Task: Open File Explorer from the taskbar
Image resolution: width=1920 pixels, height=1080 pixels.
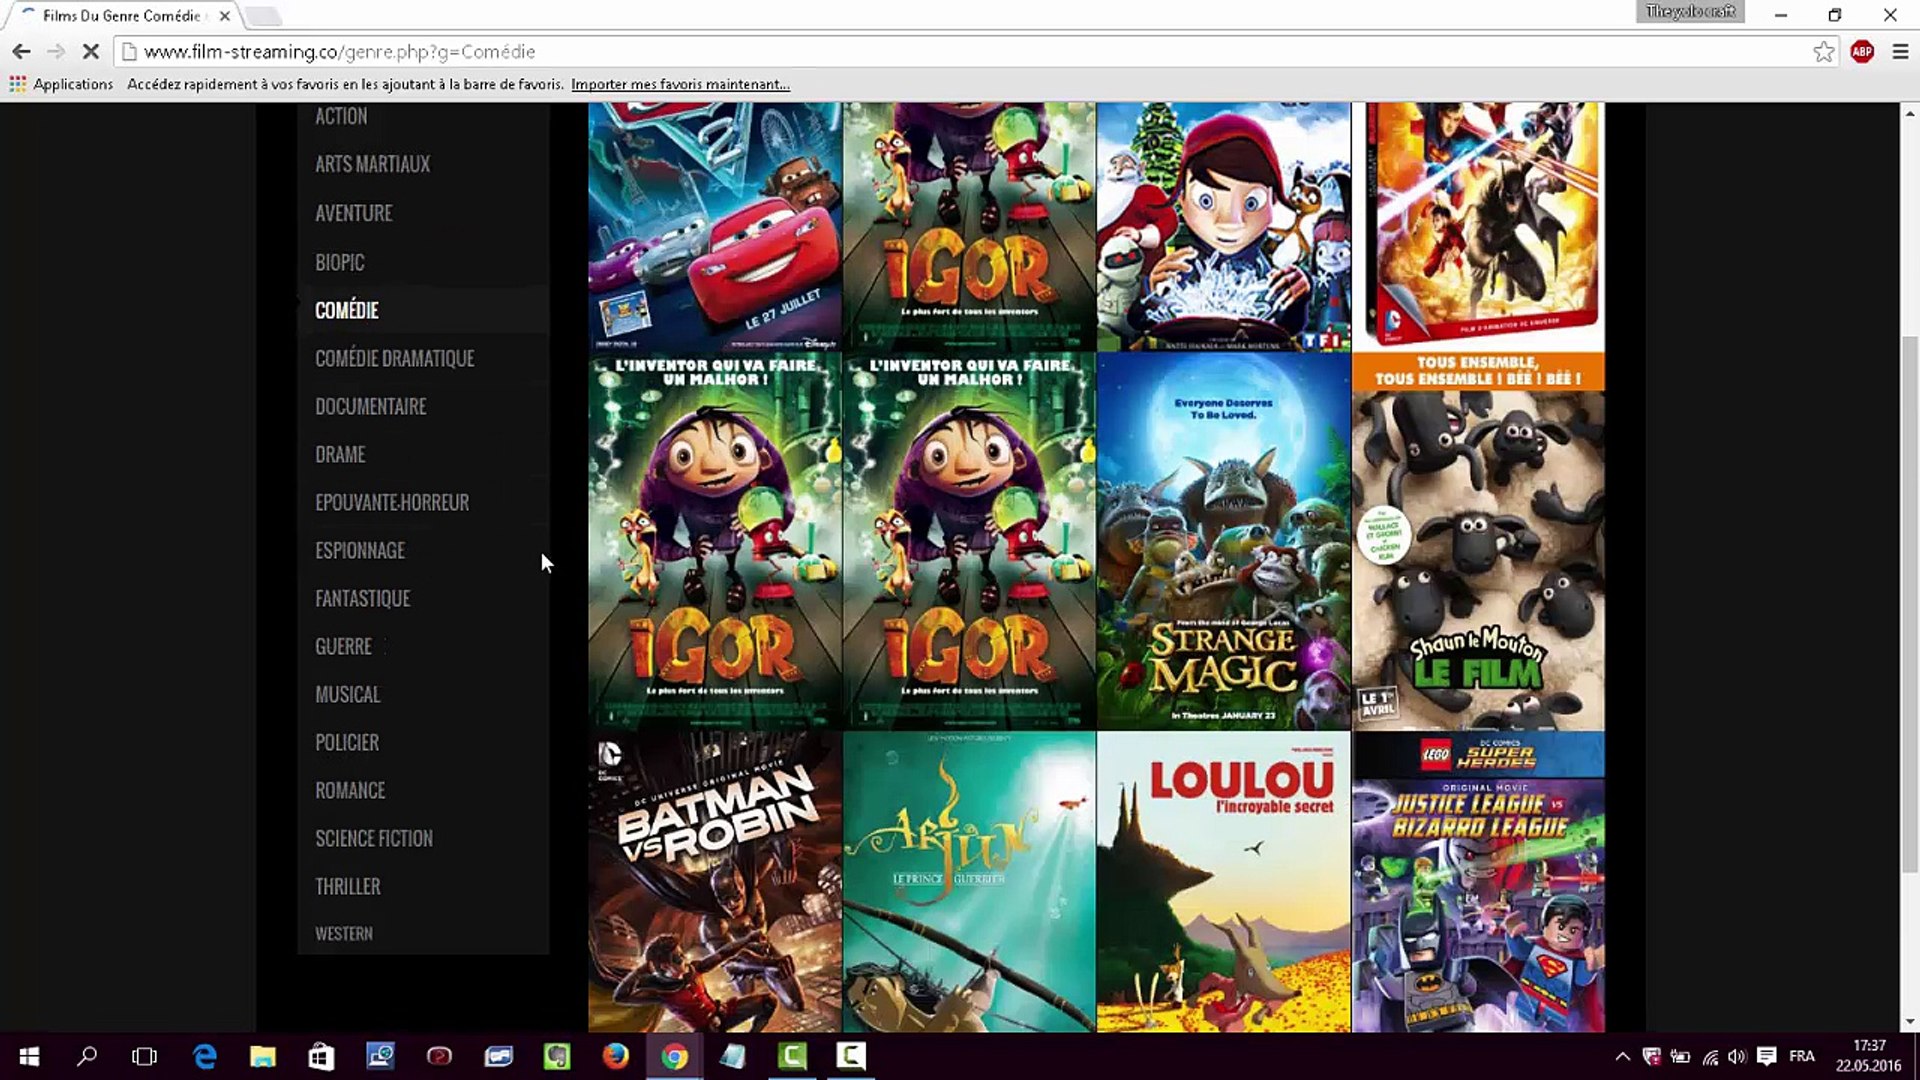Action: 263,1056
